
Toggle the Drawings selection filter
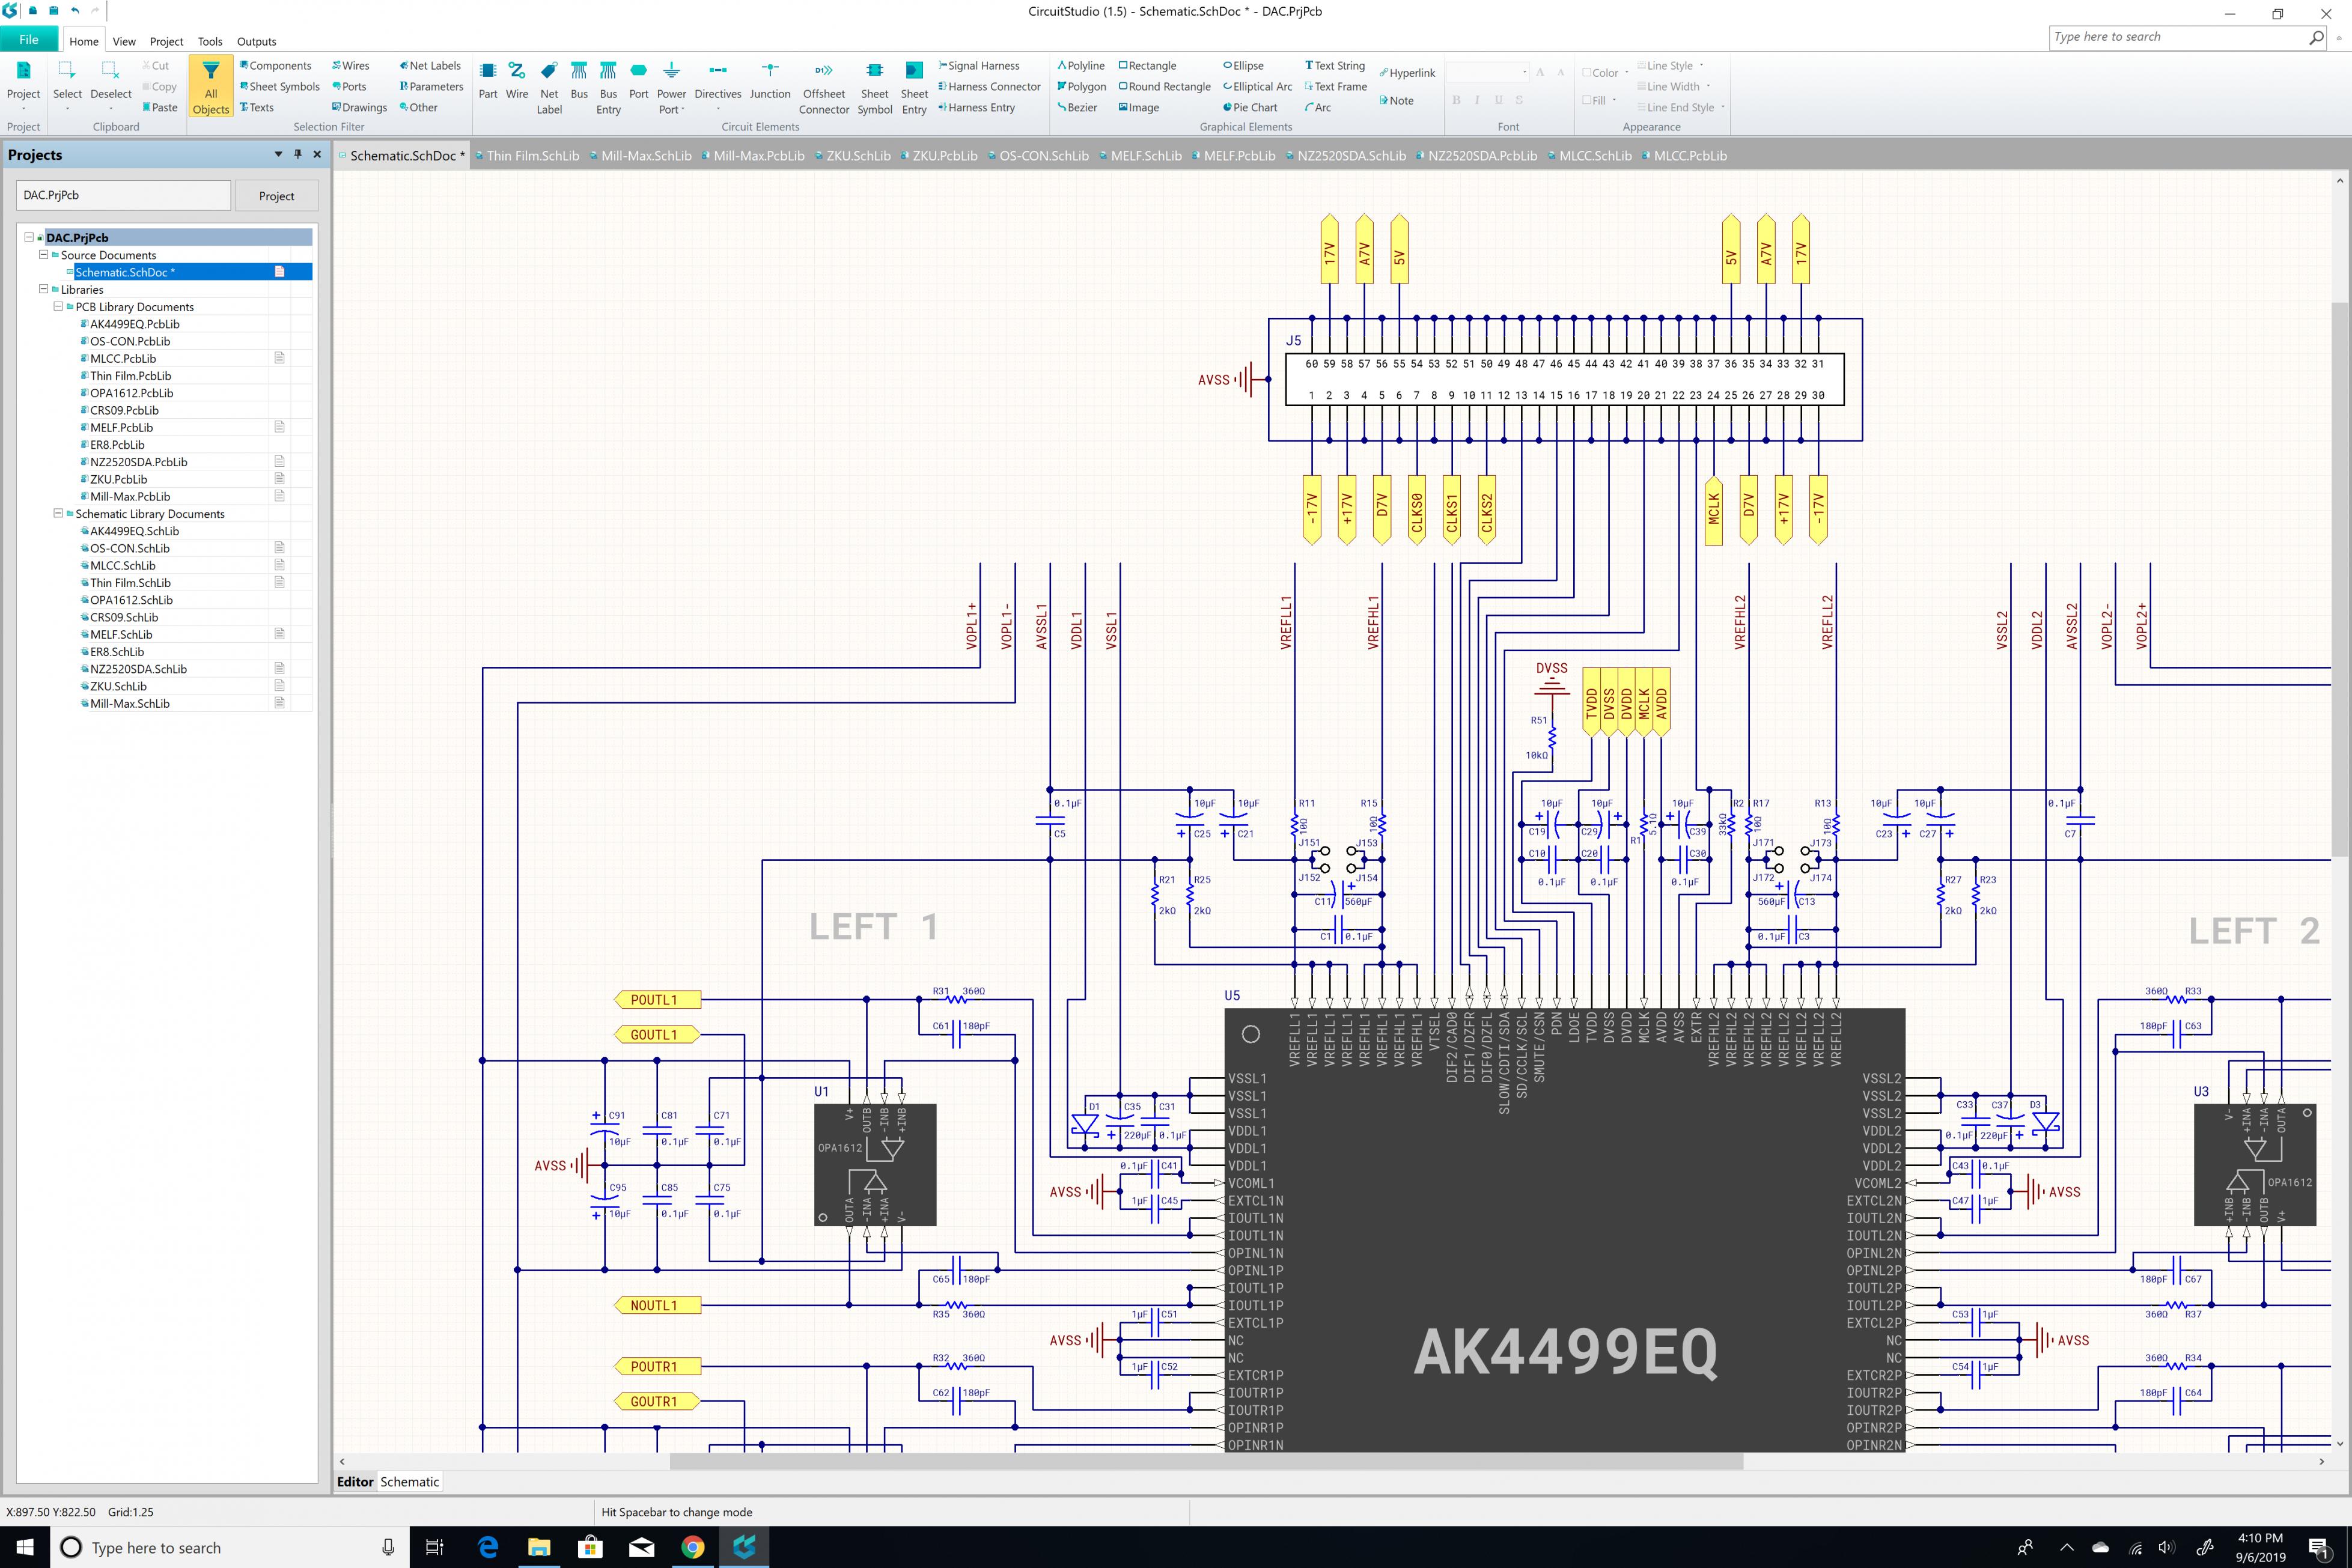click(x=360, y=108)
